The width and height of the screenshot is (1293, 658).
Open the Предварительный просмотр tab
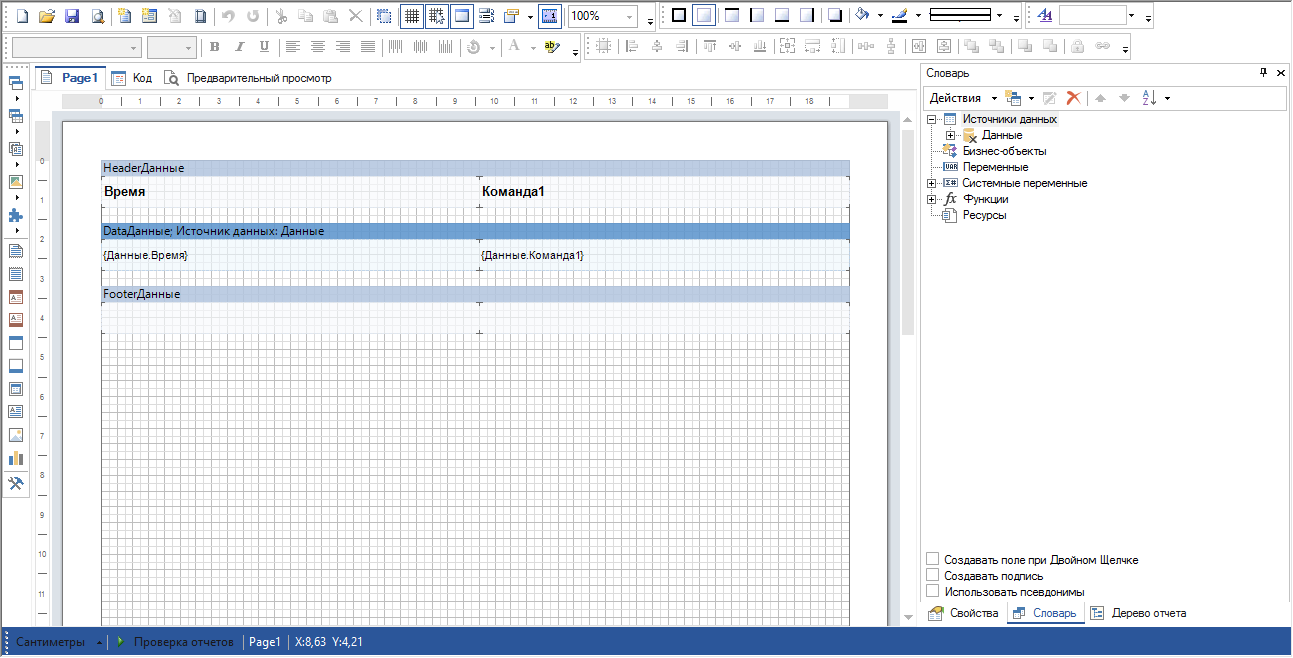point(248,78)
